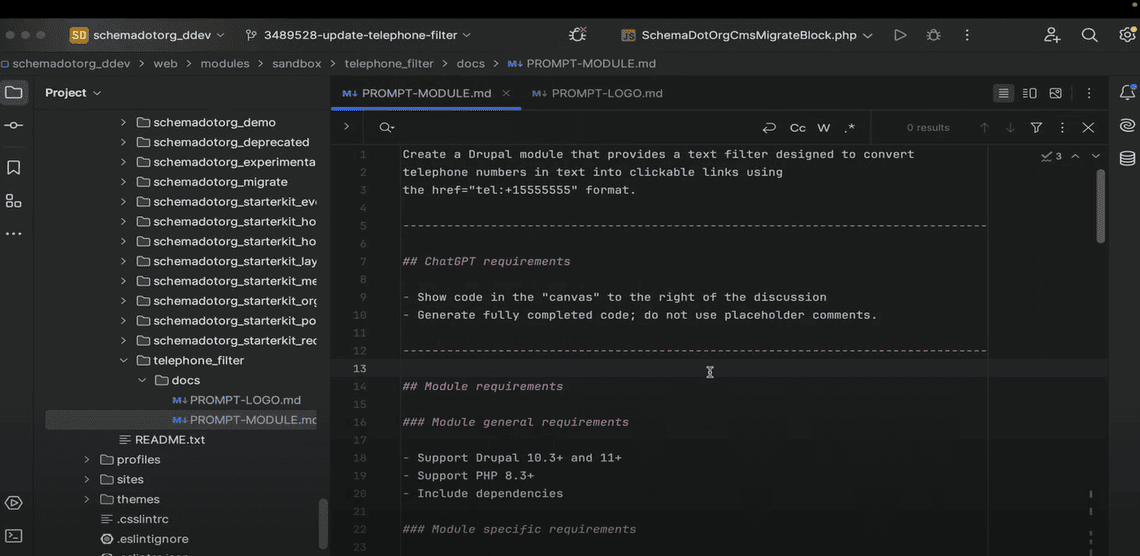The height and width of the screenshot is (556, 1140).
Task: Toggle Words (W) option in find bar
Action: tap(824, 128)
